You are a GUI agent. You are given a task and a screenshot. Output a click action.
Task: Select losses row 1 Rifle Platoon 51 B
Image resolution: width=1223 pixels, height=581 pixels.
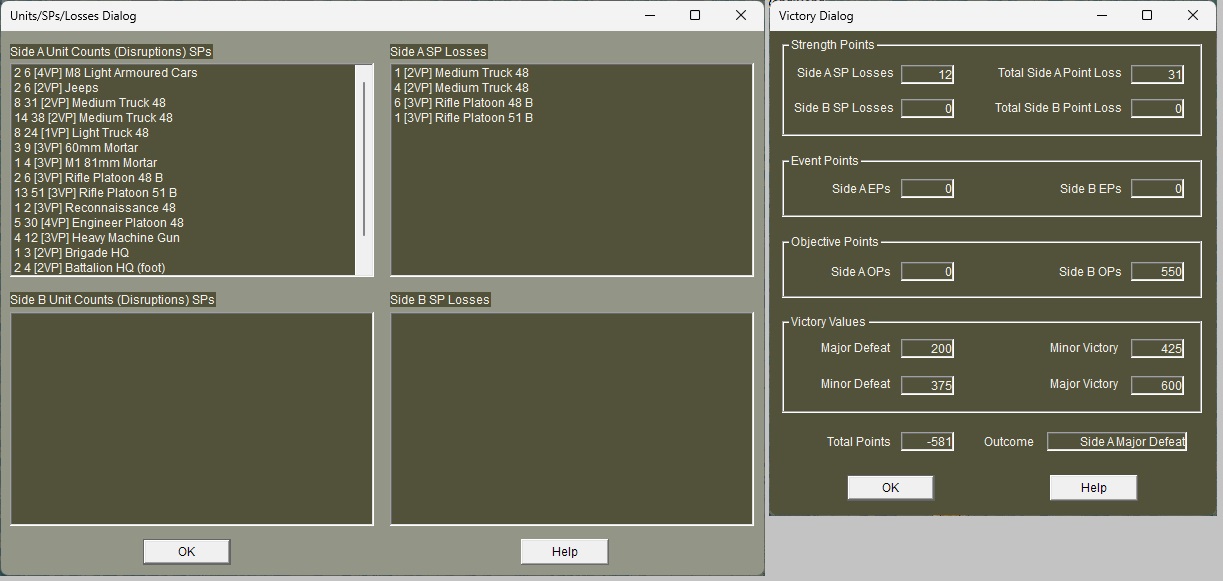571,118
